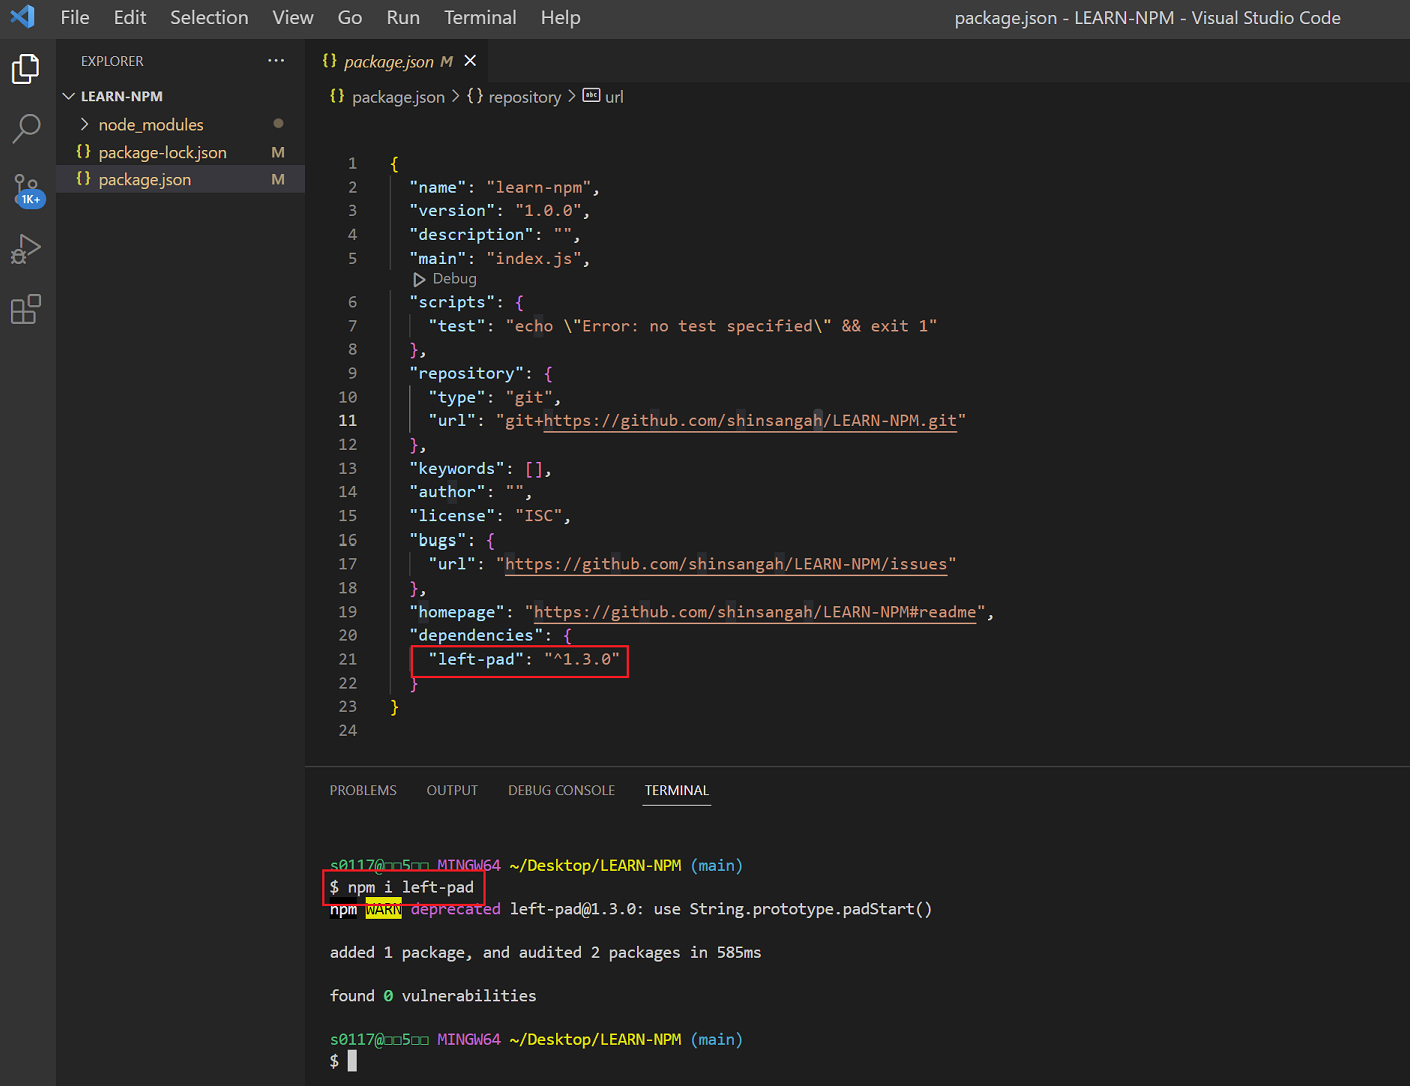This screenshot has width=1410, height=1086.
Task: Open the File menu
Action: click(75, 17)
